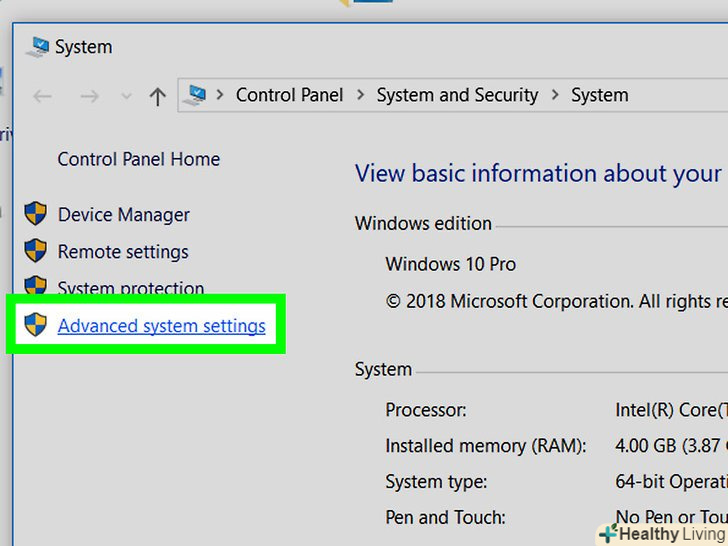Expand the chevron after System and Security
Image resolution: width=728 pixels, height=546 pixels.
click(555, 96)
